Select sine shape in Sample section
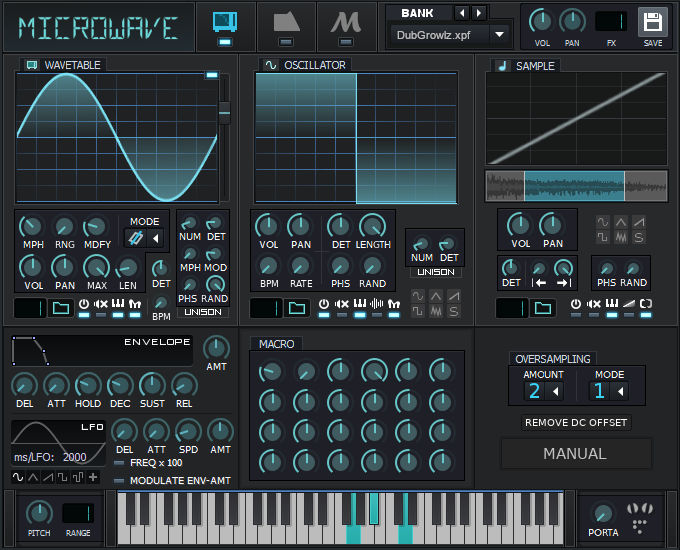This screenshot has width=680, height=550. pyautogui.click(x=603, y=223)
